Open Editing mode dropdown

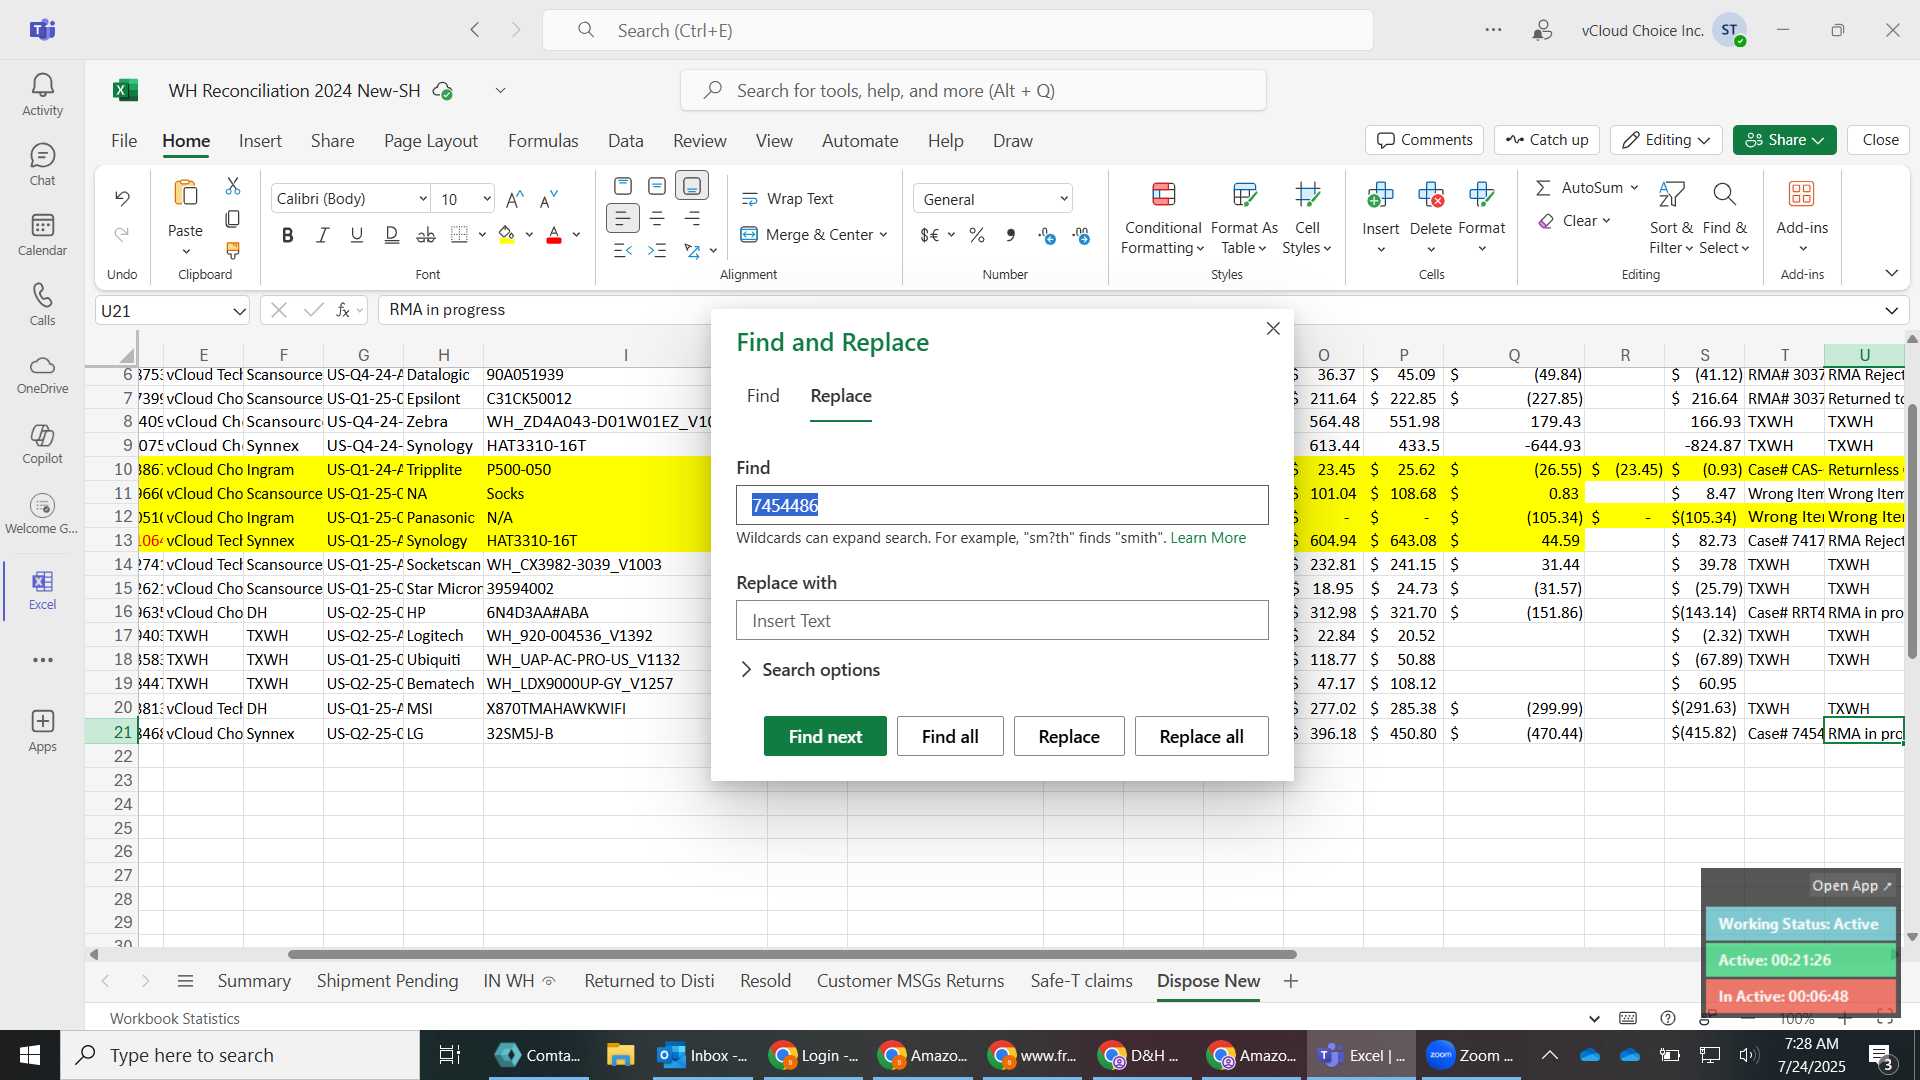coord(1666,140)
